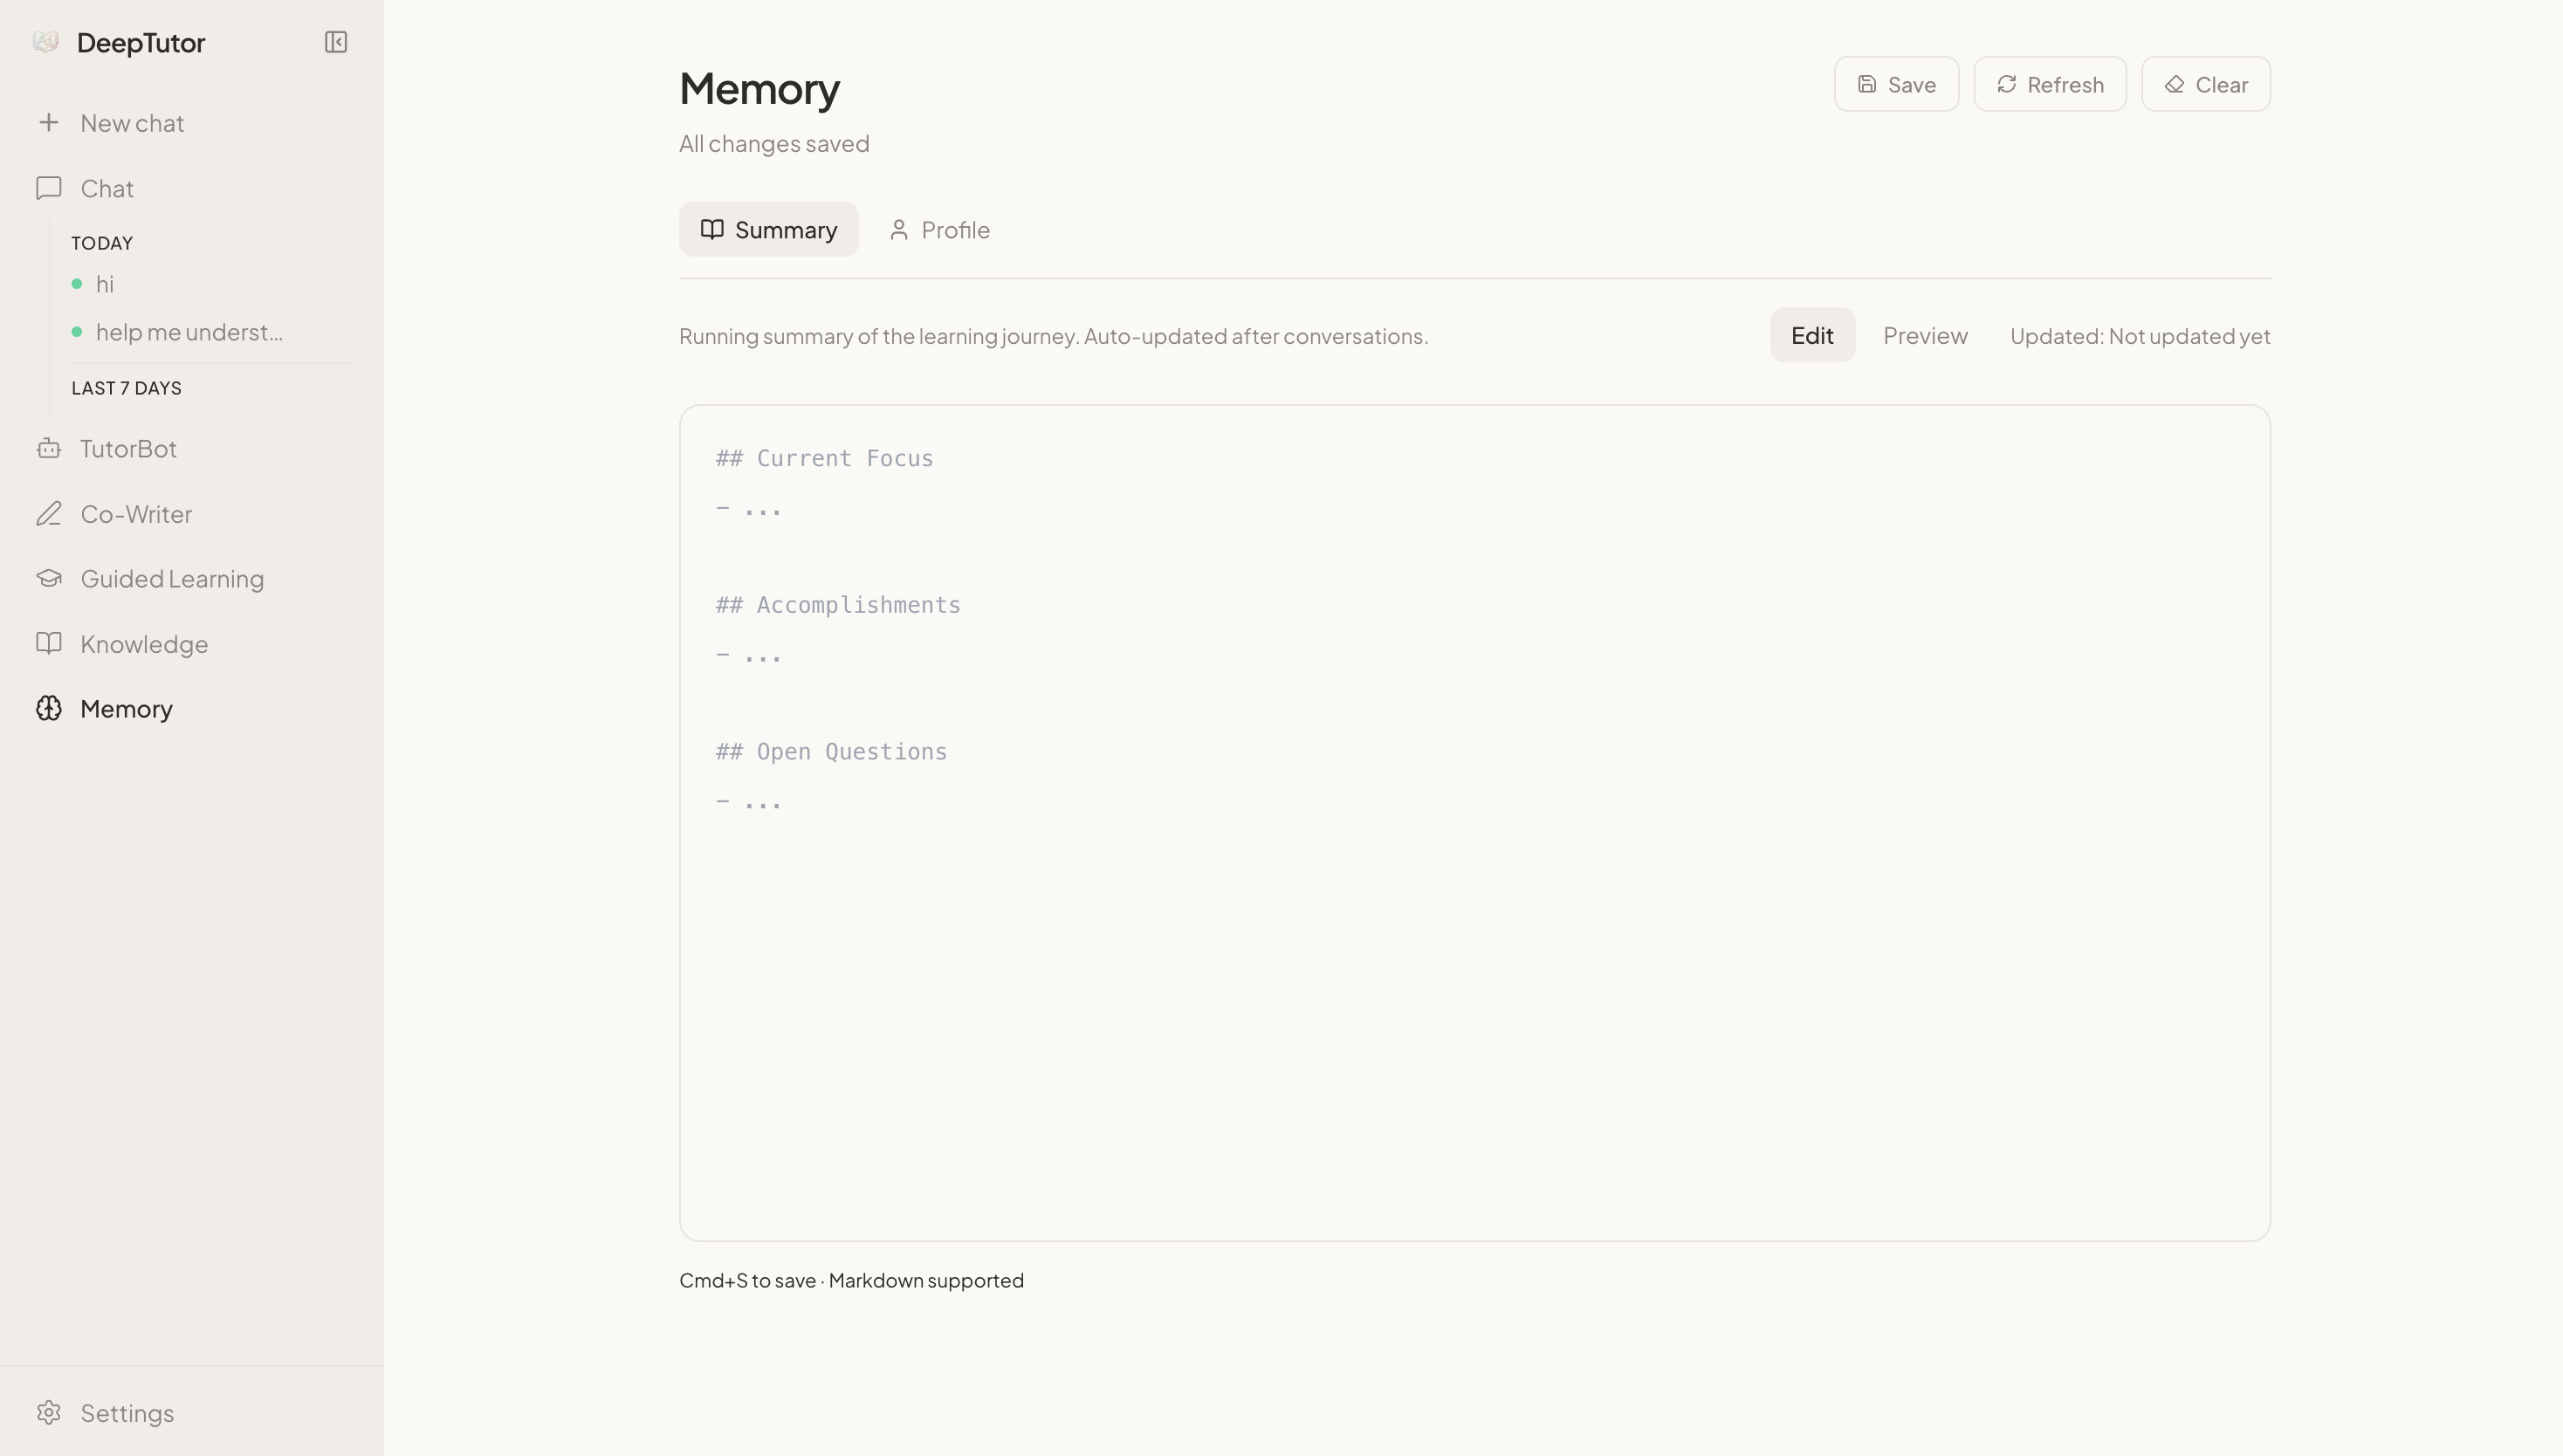Save the memory summary

tap(1895, 84)
